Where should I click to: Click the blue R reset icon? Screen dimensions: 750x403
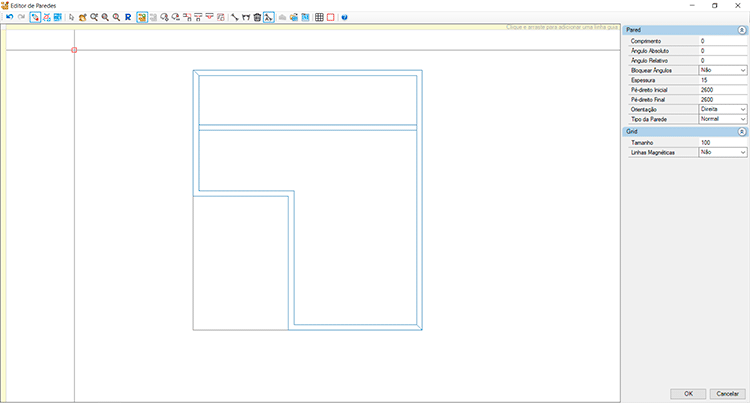click(128, 17)
